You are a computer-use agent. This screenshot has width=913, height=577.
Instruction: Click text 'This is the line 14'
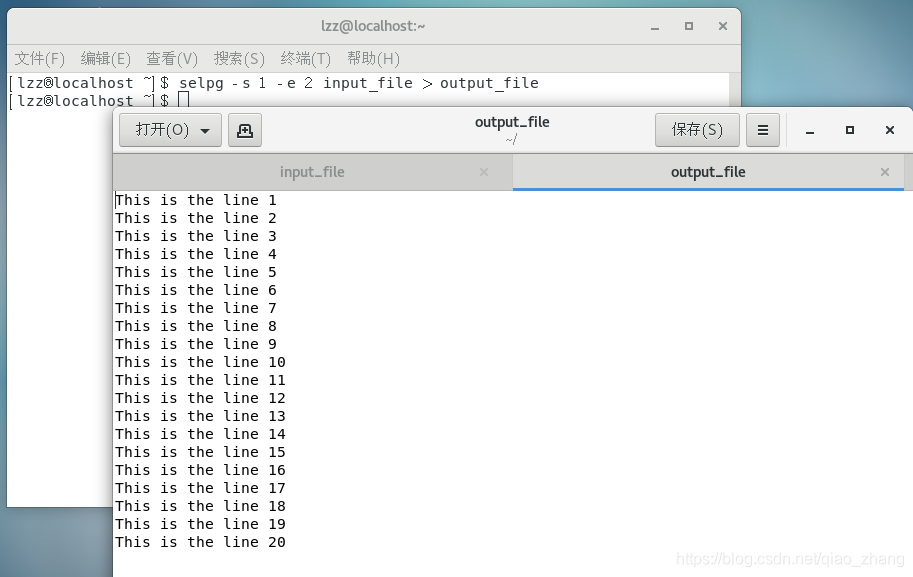[200, 434]
